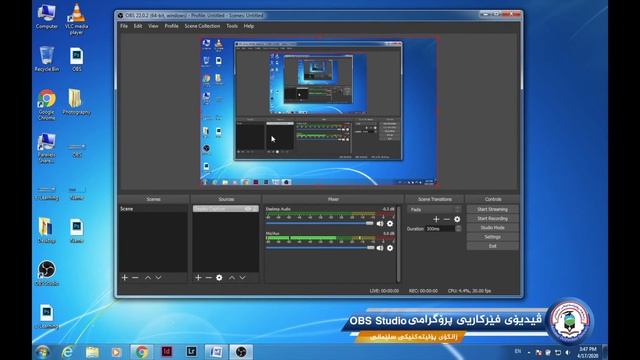This screenshot has width=640, height=360.
Task: Open Adobe Lightroom from the taskbar
Action: (x=191, y=351)
